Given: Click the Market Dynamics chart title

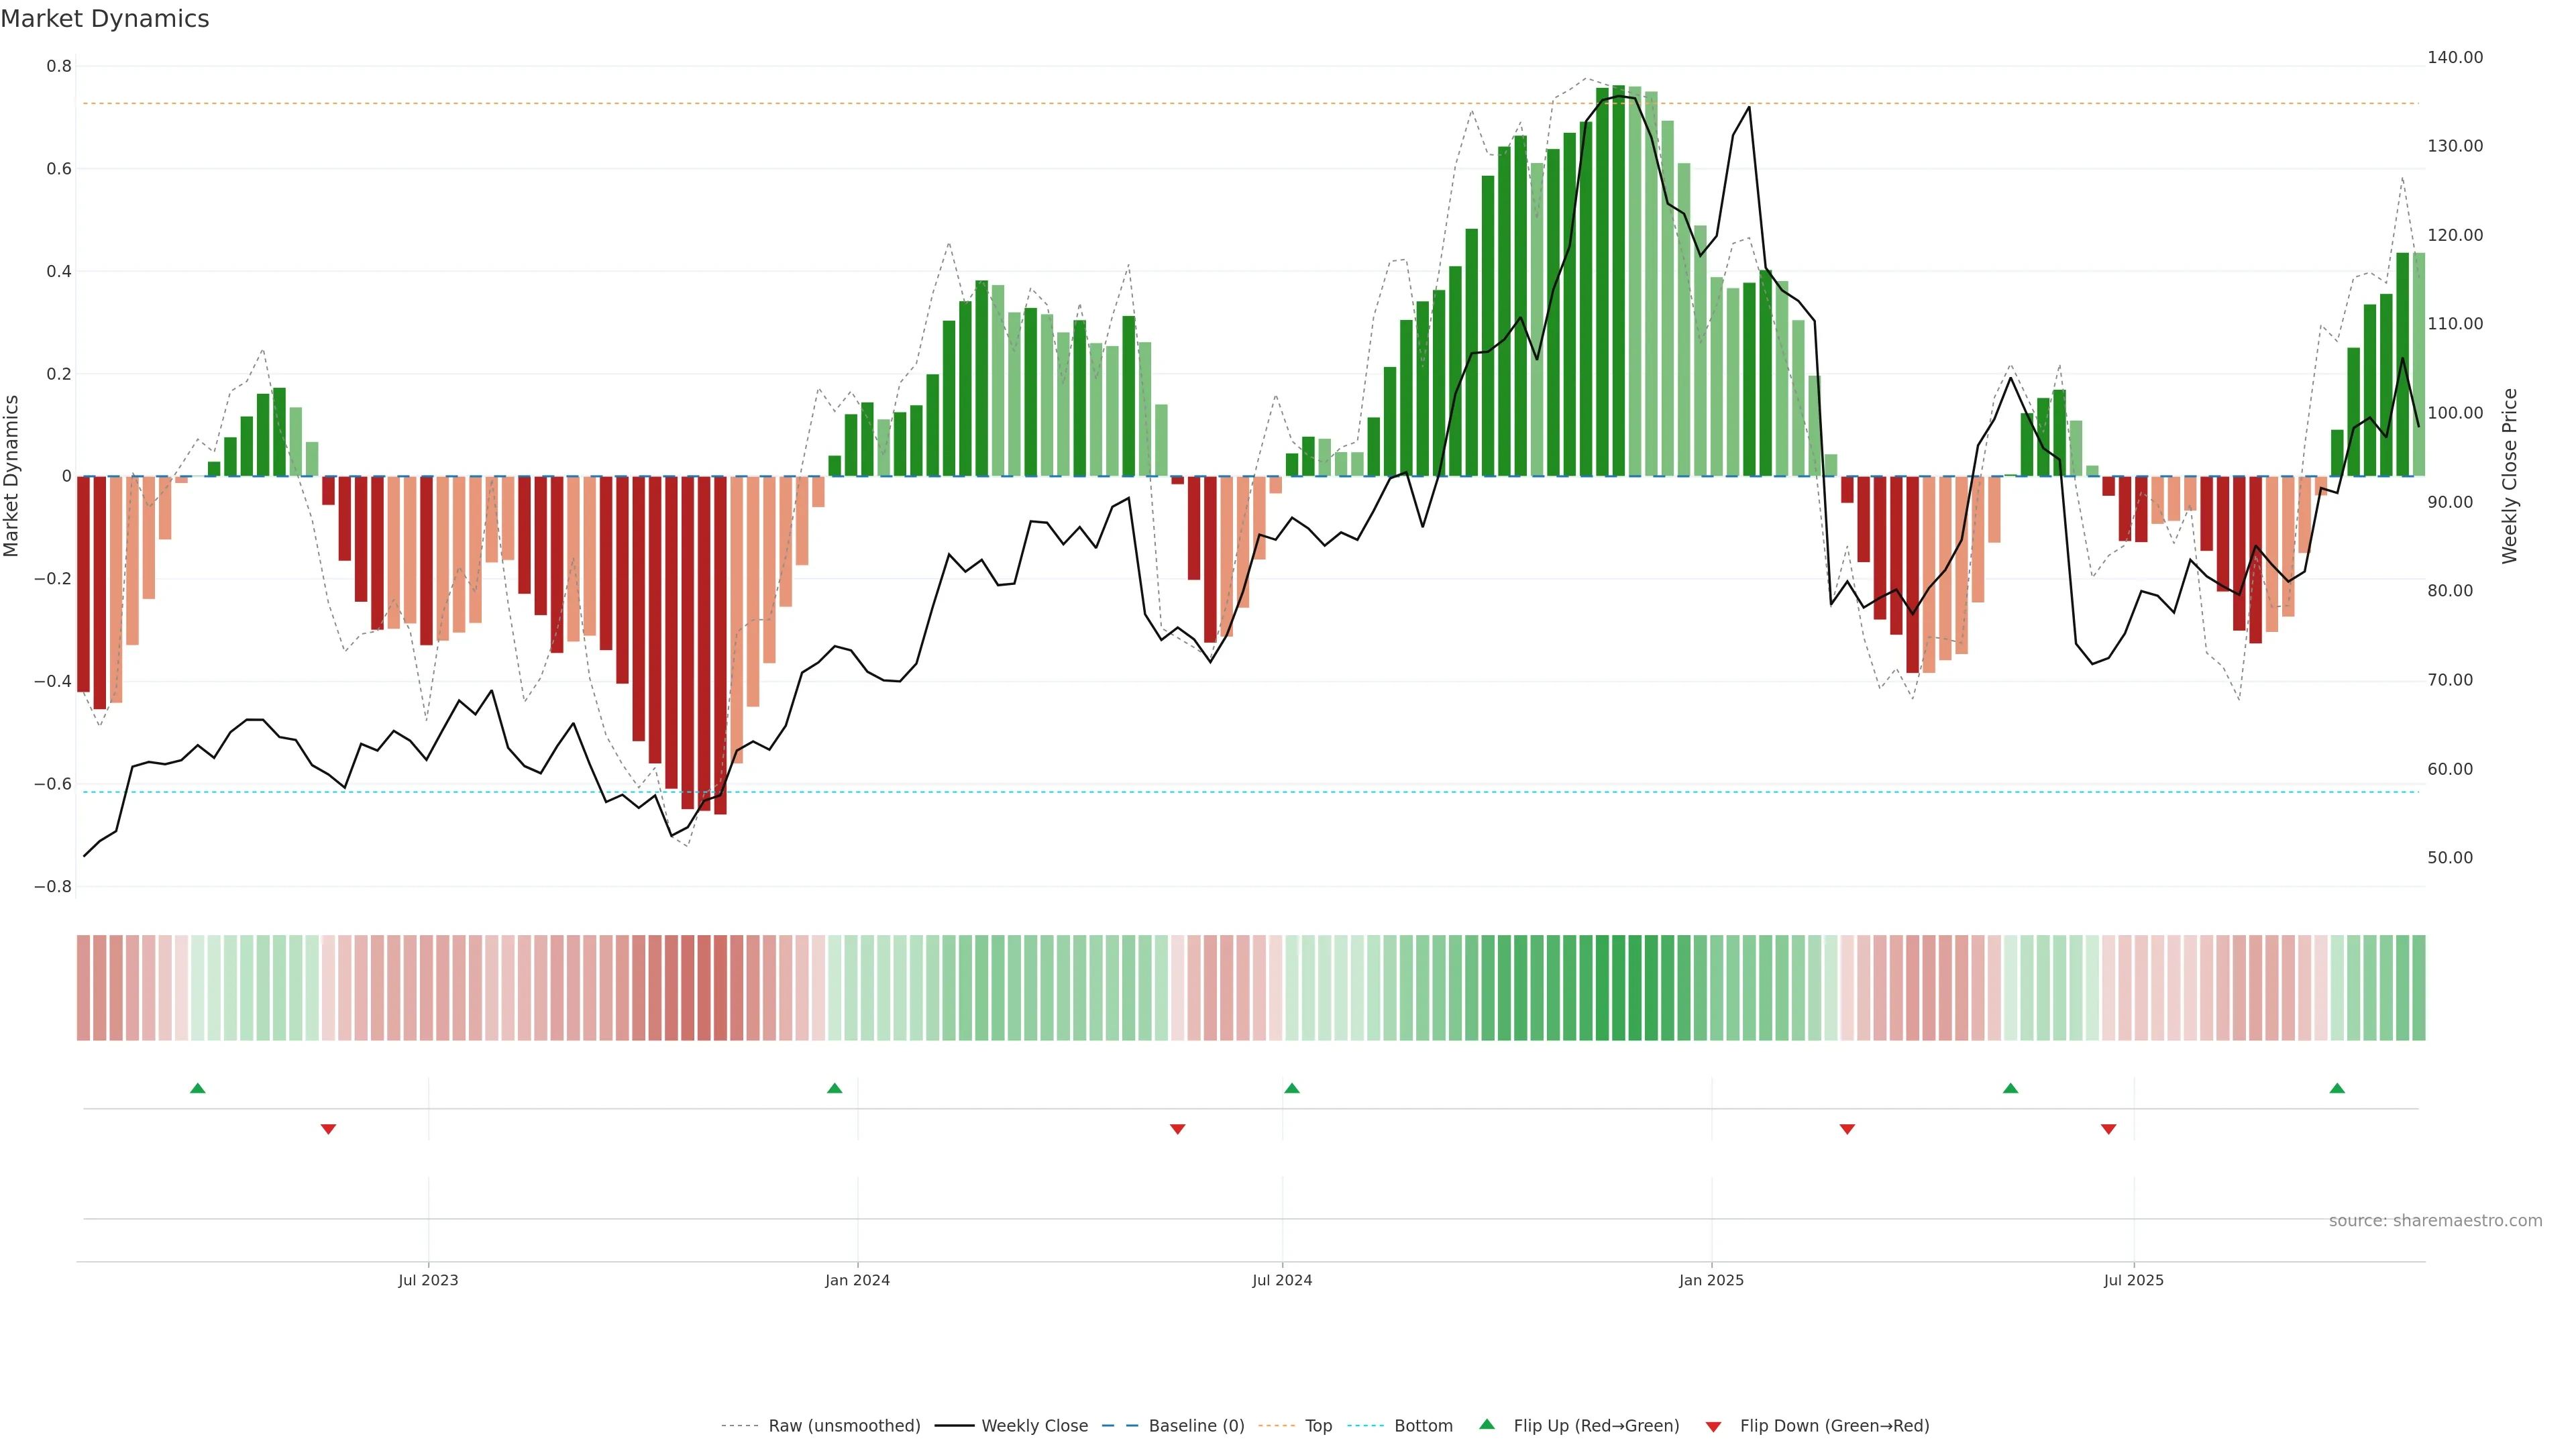Looking at the screenshot, I should point(105,19).
